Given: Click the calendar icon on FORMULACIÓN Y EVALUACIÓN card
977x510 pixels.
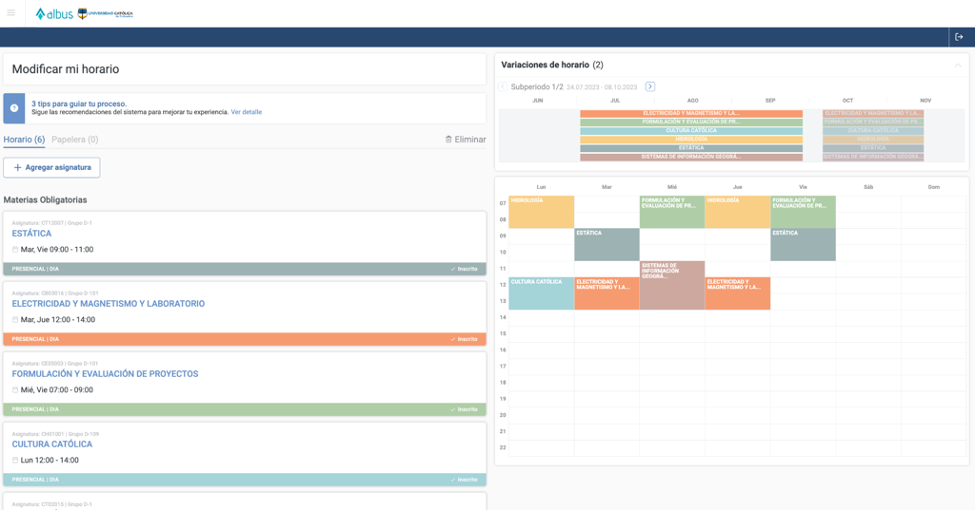Looking at the screenshot, I should (x=15, y=390).
